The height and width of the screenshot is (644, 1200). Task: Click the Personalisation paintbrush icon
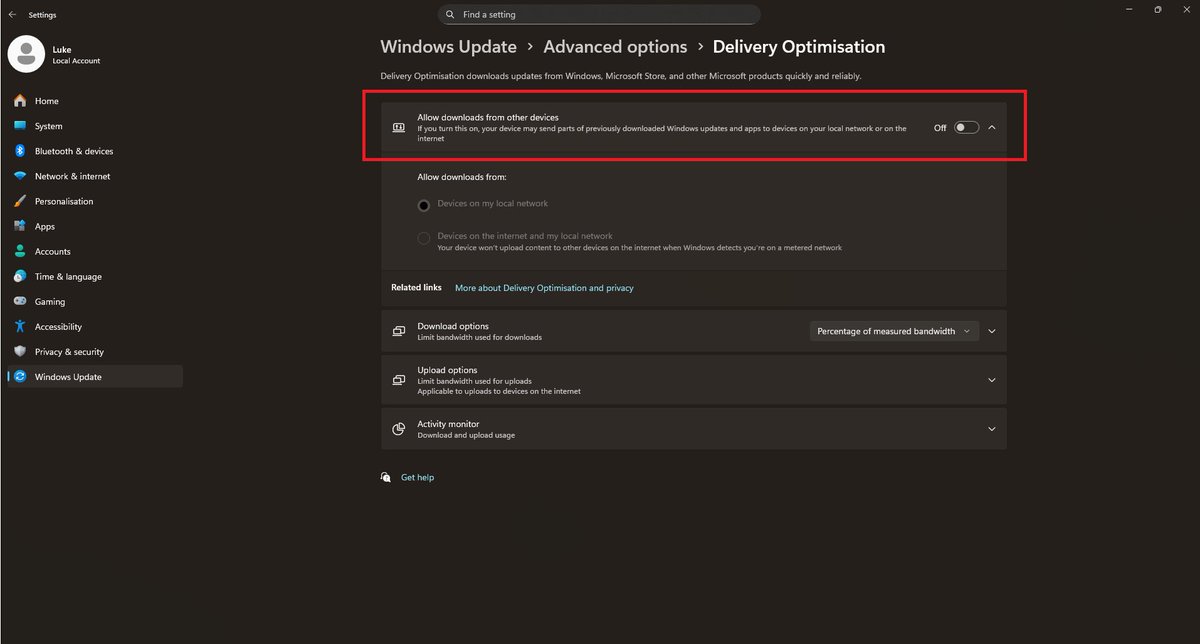(20, 201)
